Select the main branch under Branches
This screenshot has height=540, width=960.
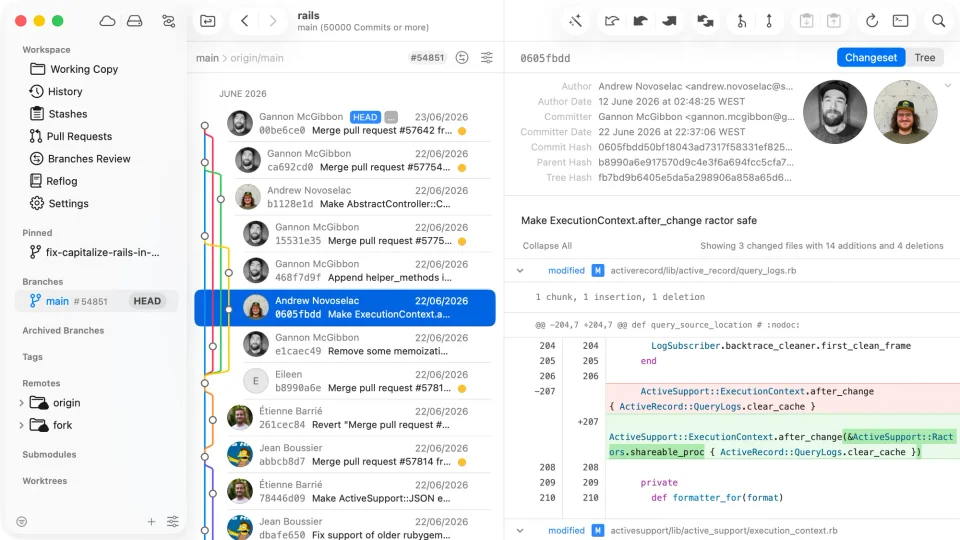tap(97, 301)
